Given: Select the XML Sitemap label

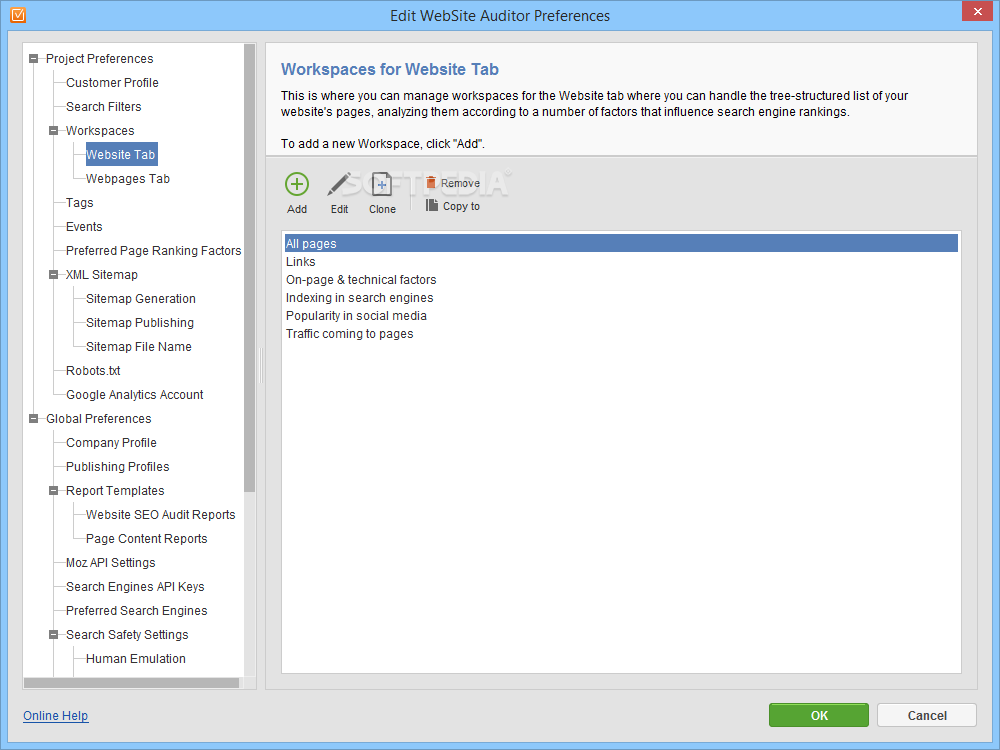Looking at the screenshot, I should point(101,275).
